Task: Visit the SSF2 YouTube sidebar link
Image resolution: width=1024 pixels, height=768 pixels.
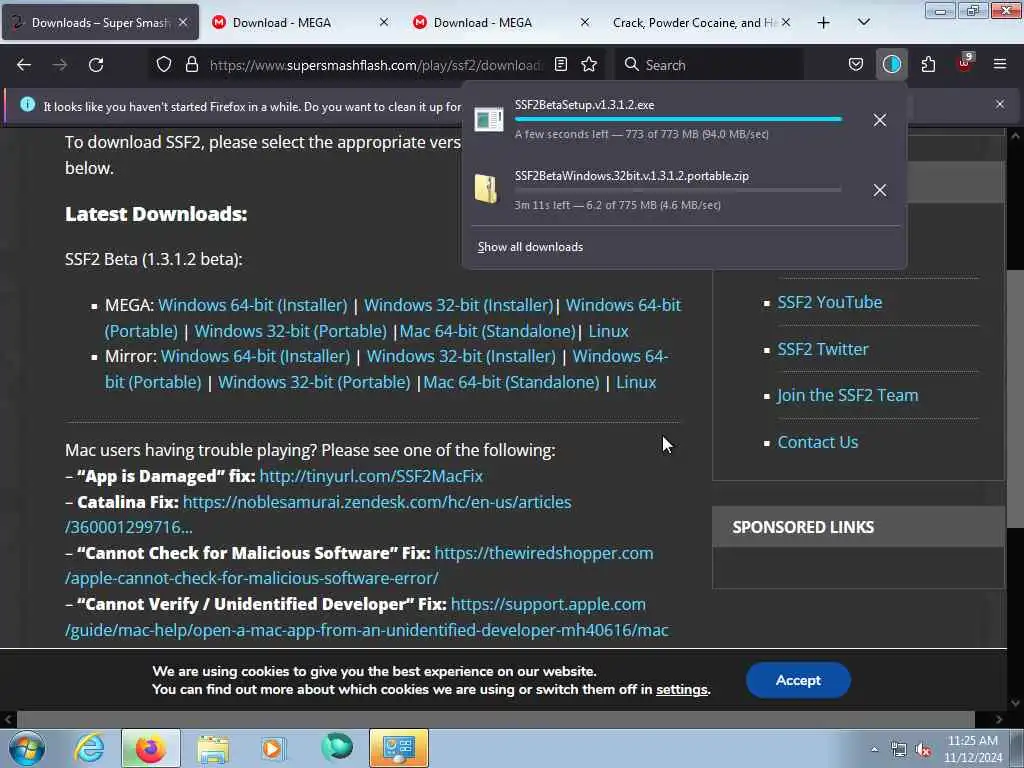Action: coord(829,302)
